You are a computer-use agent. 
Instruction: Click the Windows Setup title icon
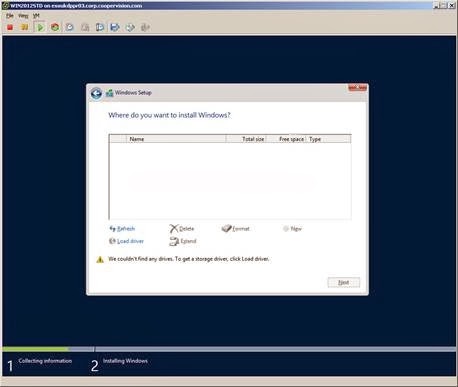click(109, 93)
